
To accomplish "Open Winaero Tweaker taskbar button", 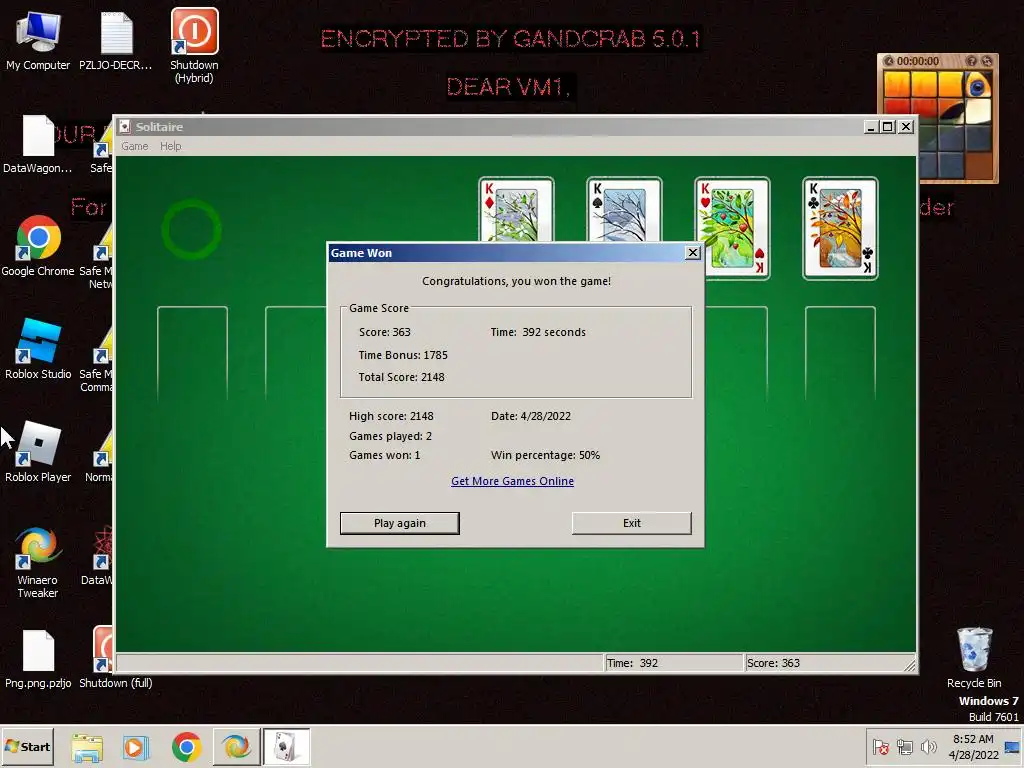I will 236,747.
